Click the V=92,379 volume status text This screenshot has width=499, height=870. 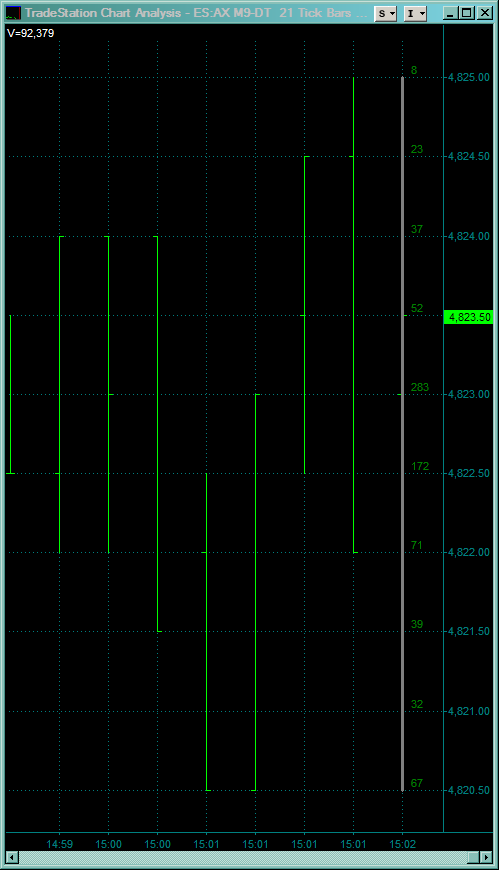click(31, 33)
